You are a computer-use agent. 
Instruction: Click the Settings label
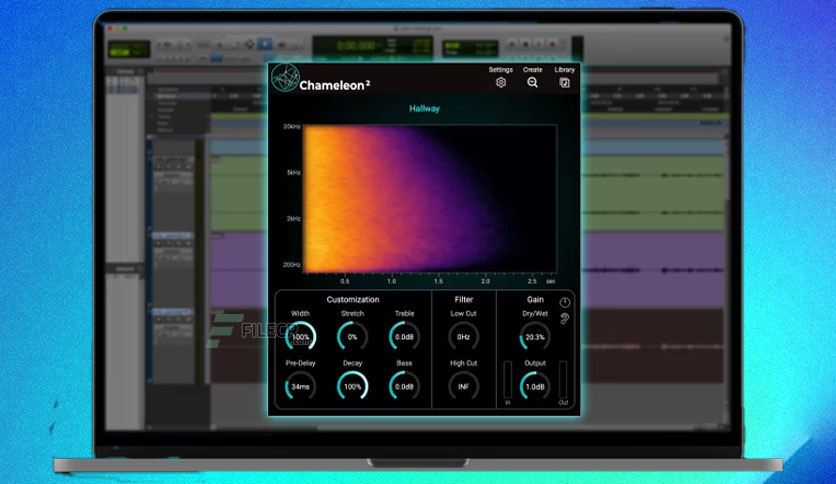[501, 70]
